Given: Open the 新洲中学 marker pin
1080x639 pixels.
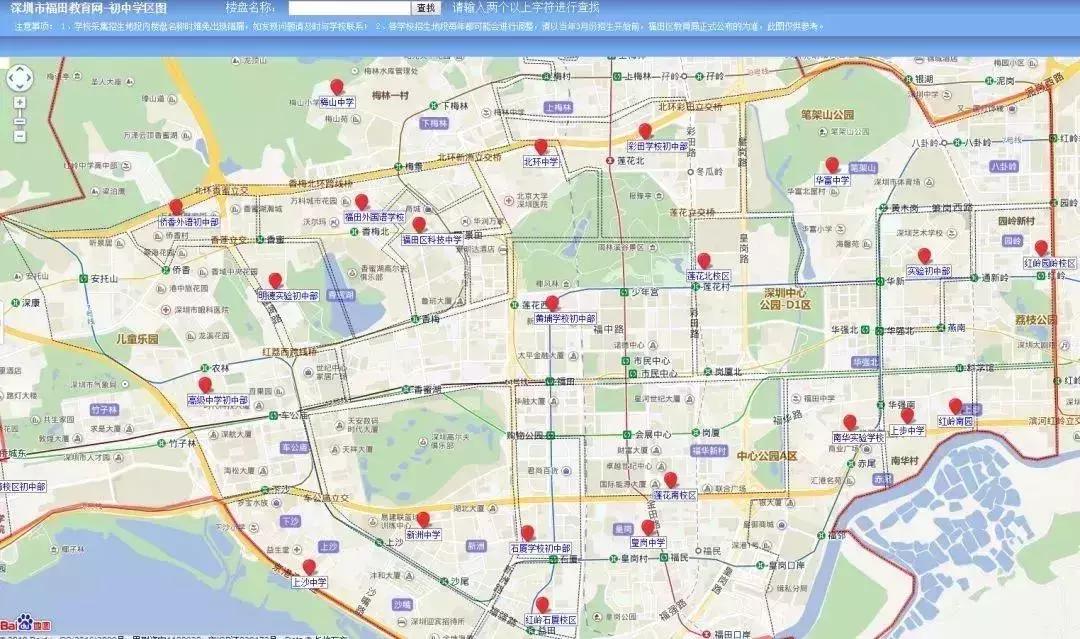Looking at the screenshot, I should click(423, 519).
